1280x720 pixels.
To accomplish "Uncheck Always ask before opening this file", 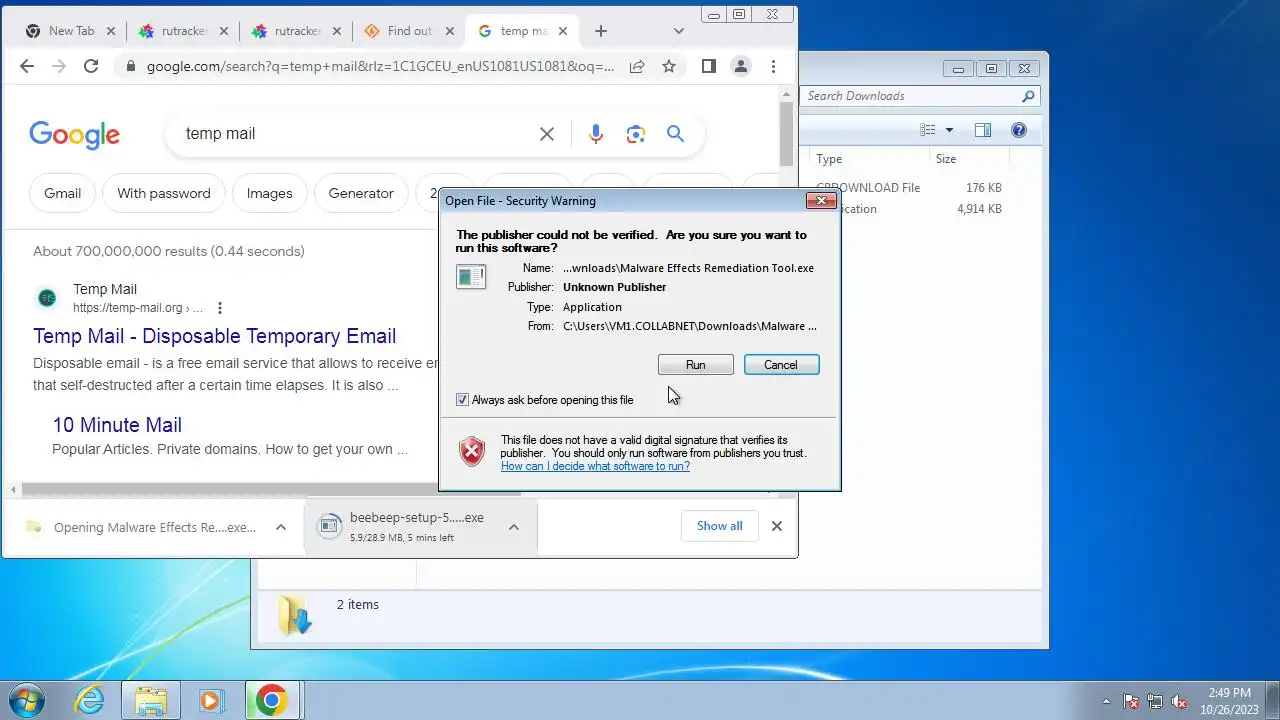I will [x=462, y=399].
